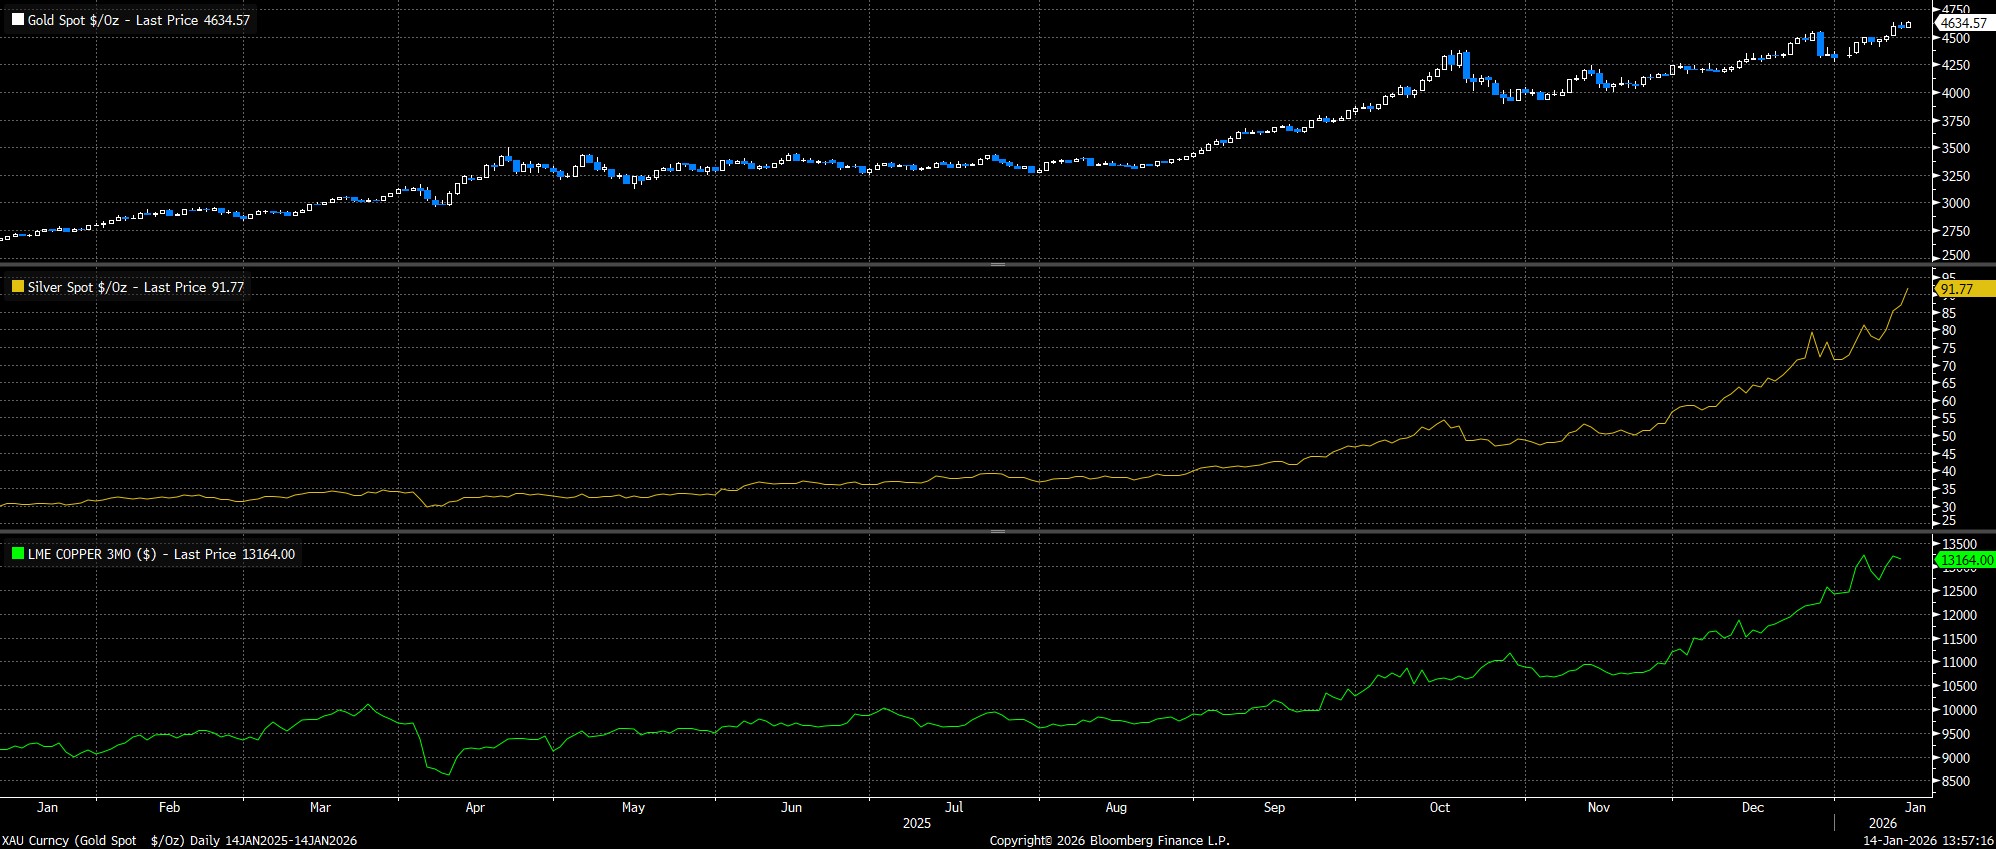Click the Bloomberg Finance L.P. copyright text
This screenshot has width=1996, height=849.
coord(1109,841)
